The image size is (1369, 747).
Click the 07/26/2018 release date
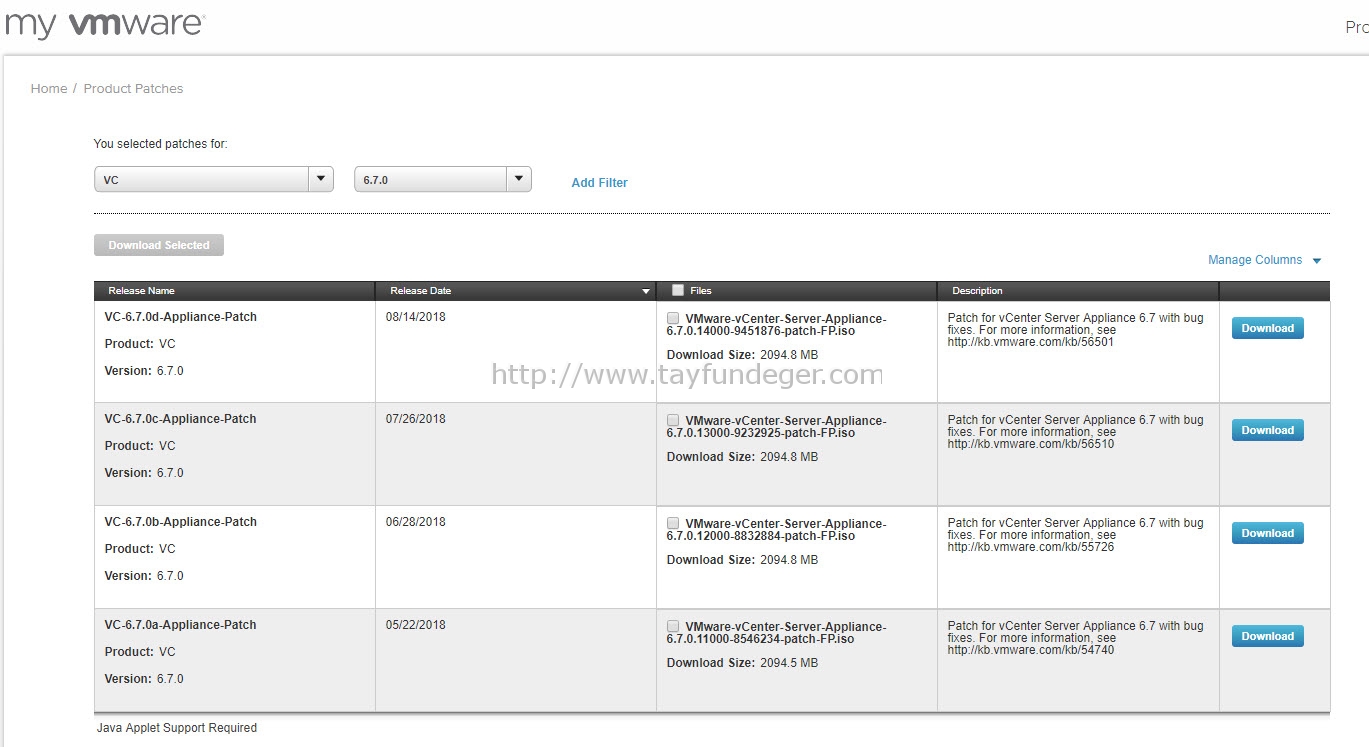point(415,419)
